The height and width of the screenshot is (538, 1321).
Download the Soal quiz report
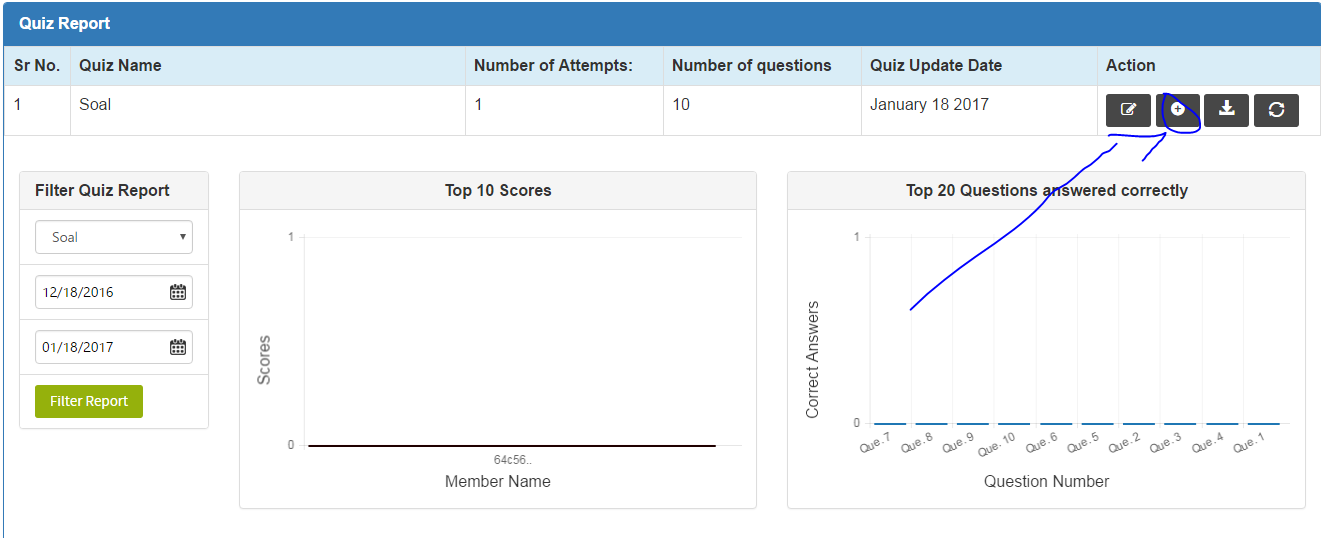[1226, 110]
